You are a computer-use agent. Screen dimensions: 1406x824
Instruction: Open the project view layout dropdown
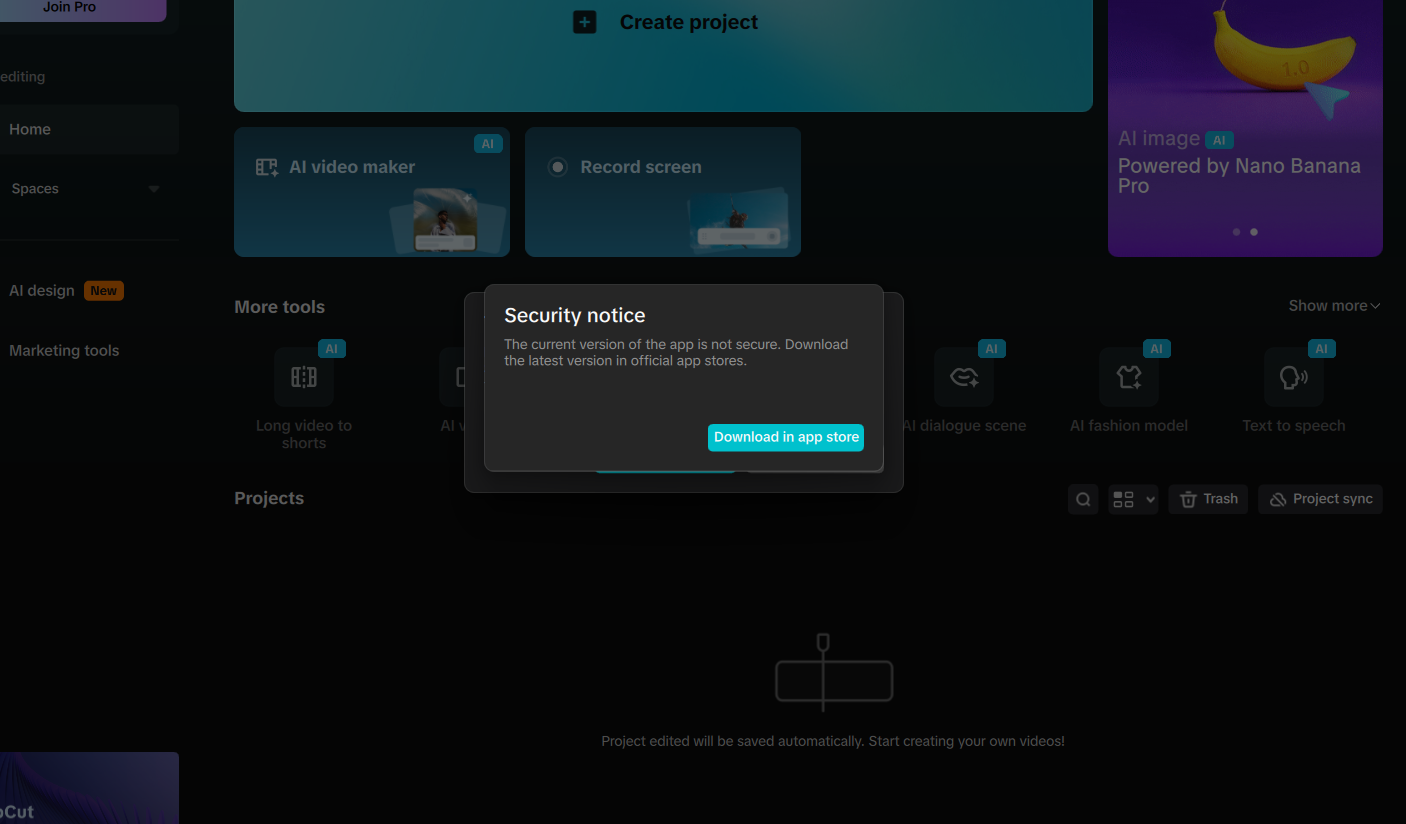point(1133,499)
